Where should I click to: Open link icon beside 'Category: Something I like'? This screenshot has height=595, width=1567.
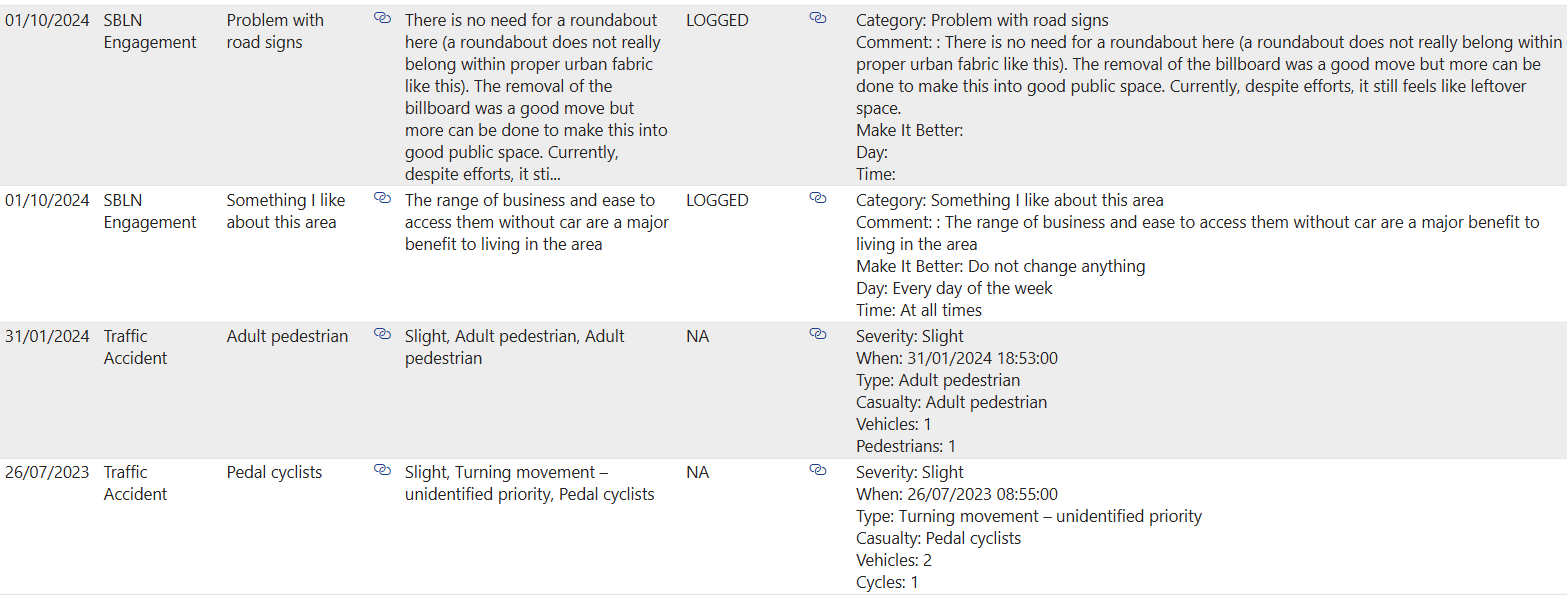(817, 198)
